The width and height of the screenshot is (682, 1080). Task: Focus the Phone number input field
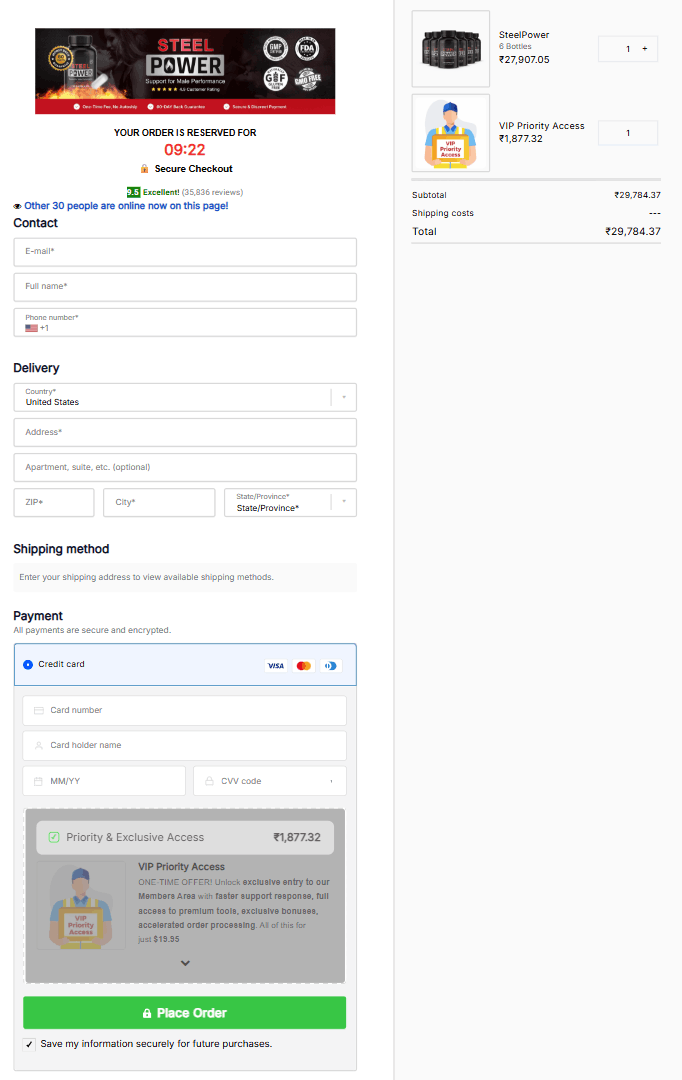click(x=185, y=322)
